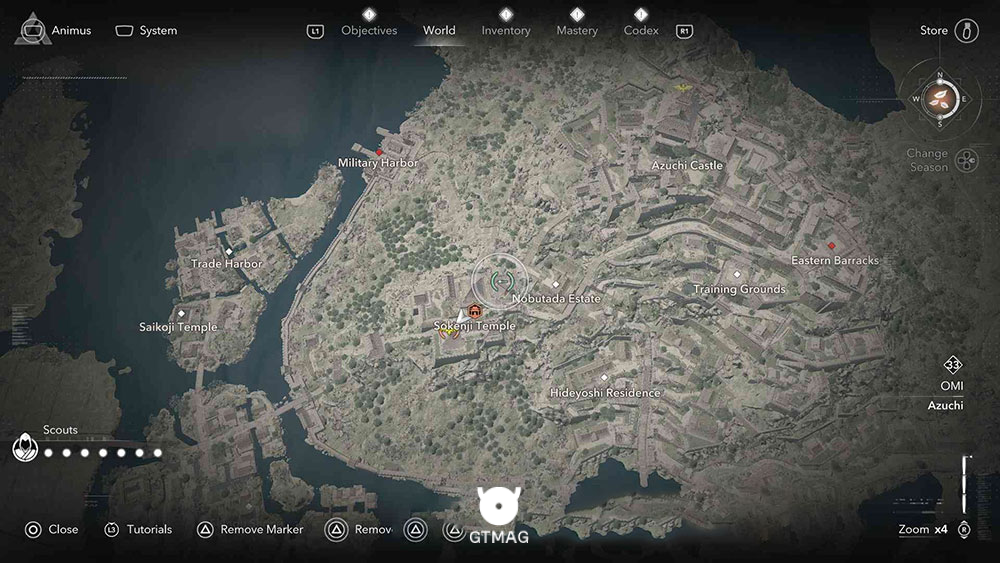Image resolution: width=1000 pixels, height=563 pixels.
Task: Click the OMI region name
Action: tap(952, 386)
